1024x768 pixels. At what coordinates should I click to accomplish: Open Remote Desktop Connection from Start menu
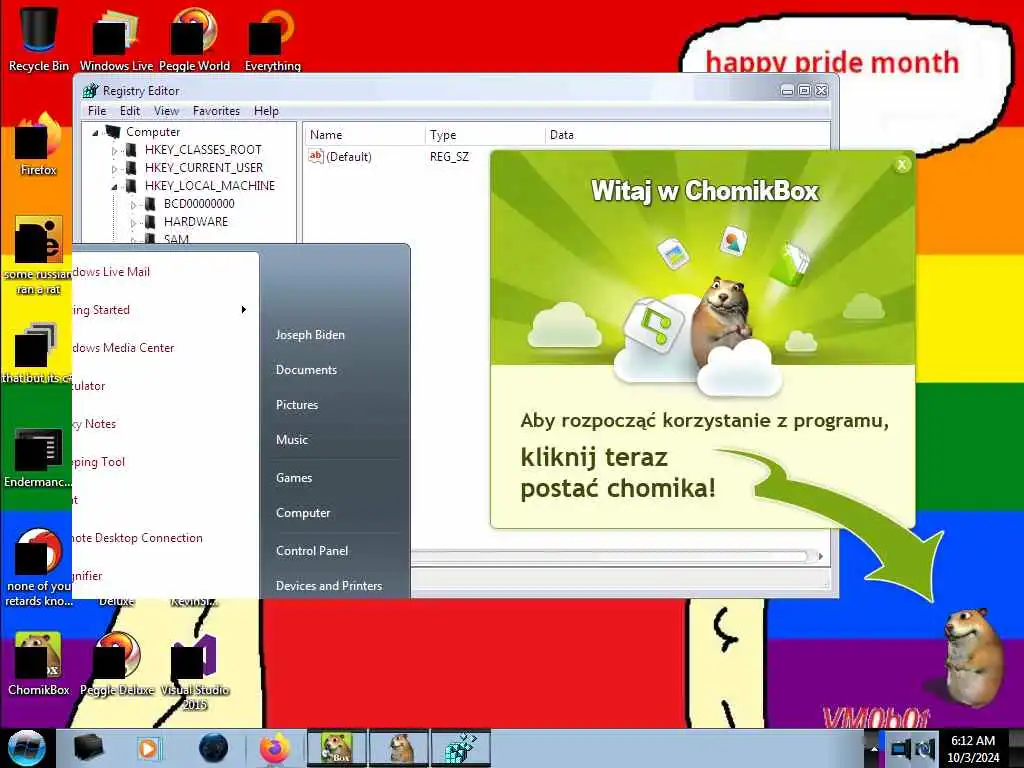pyautogui.click(x=165, y=537)
